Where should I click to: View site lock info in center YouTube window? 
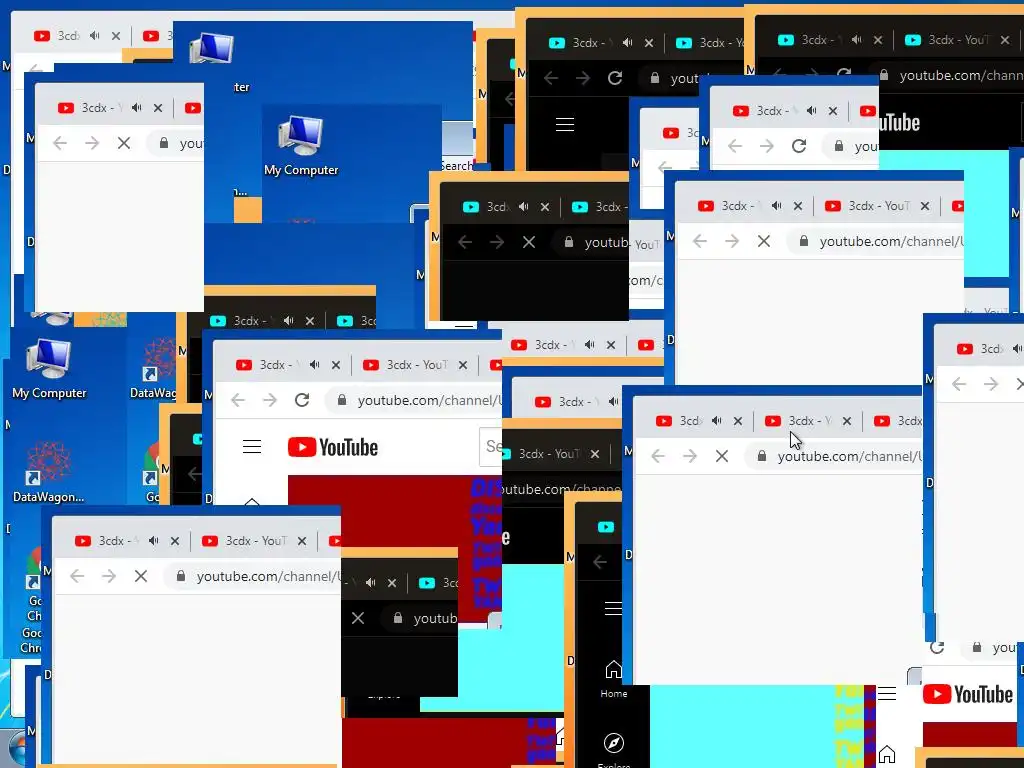341,400
